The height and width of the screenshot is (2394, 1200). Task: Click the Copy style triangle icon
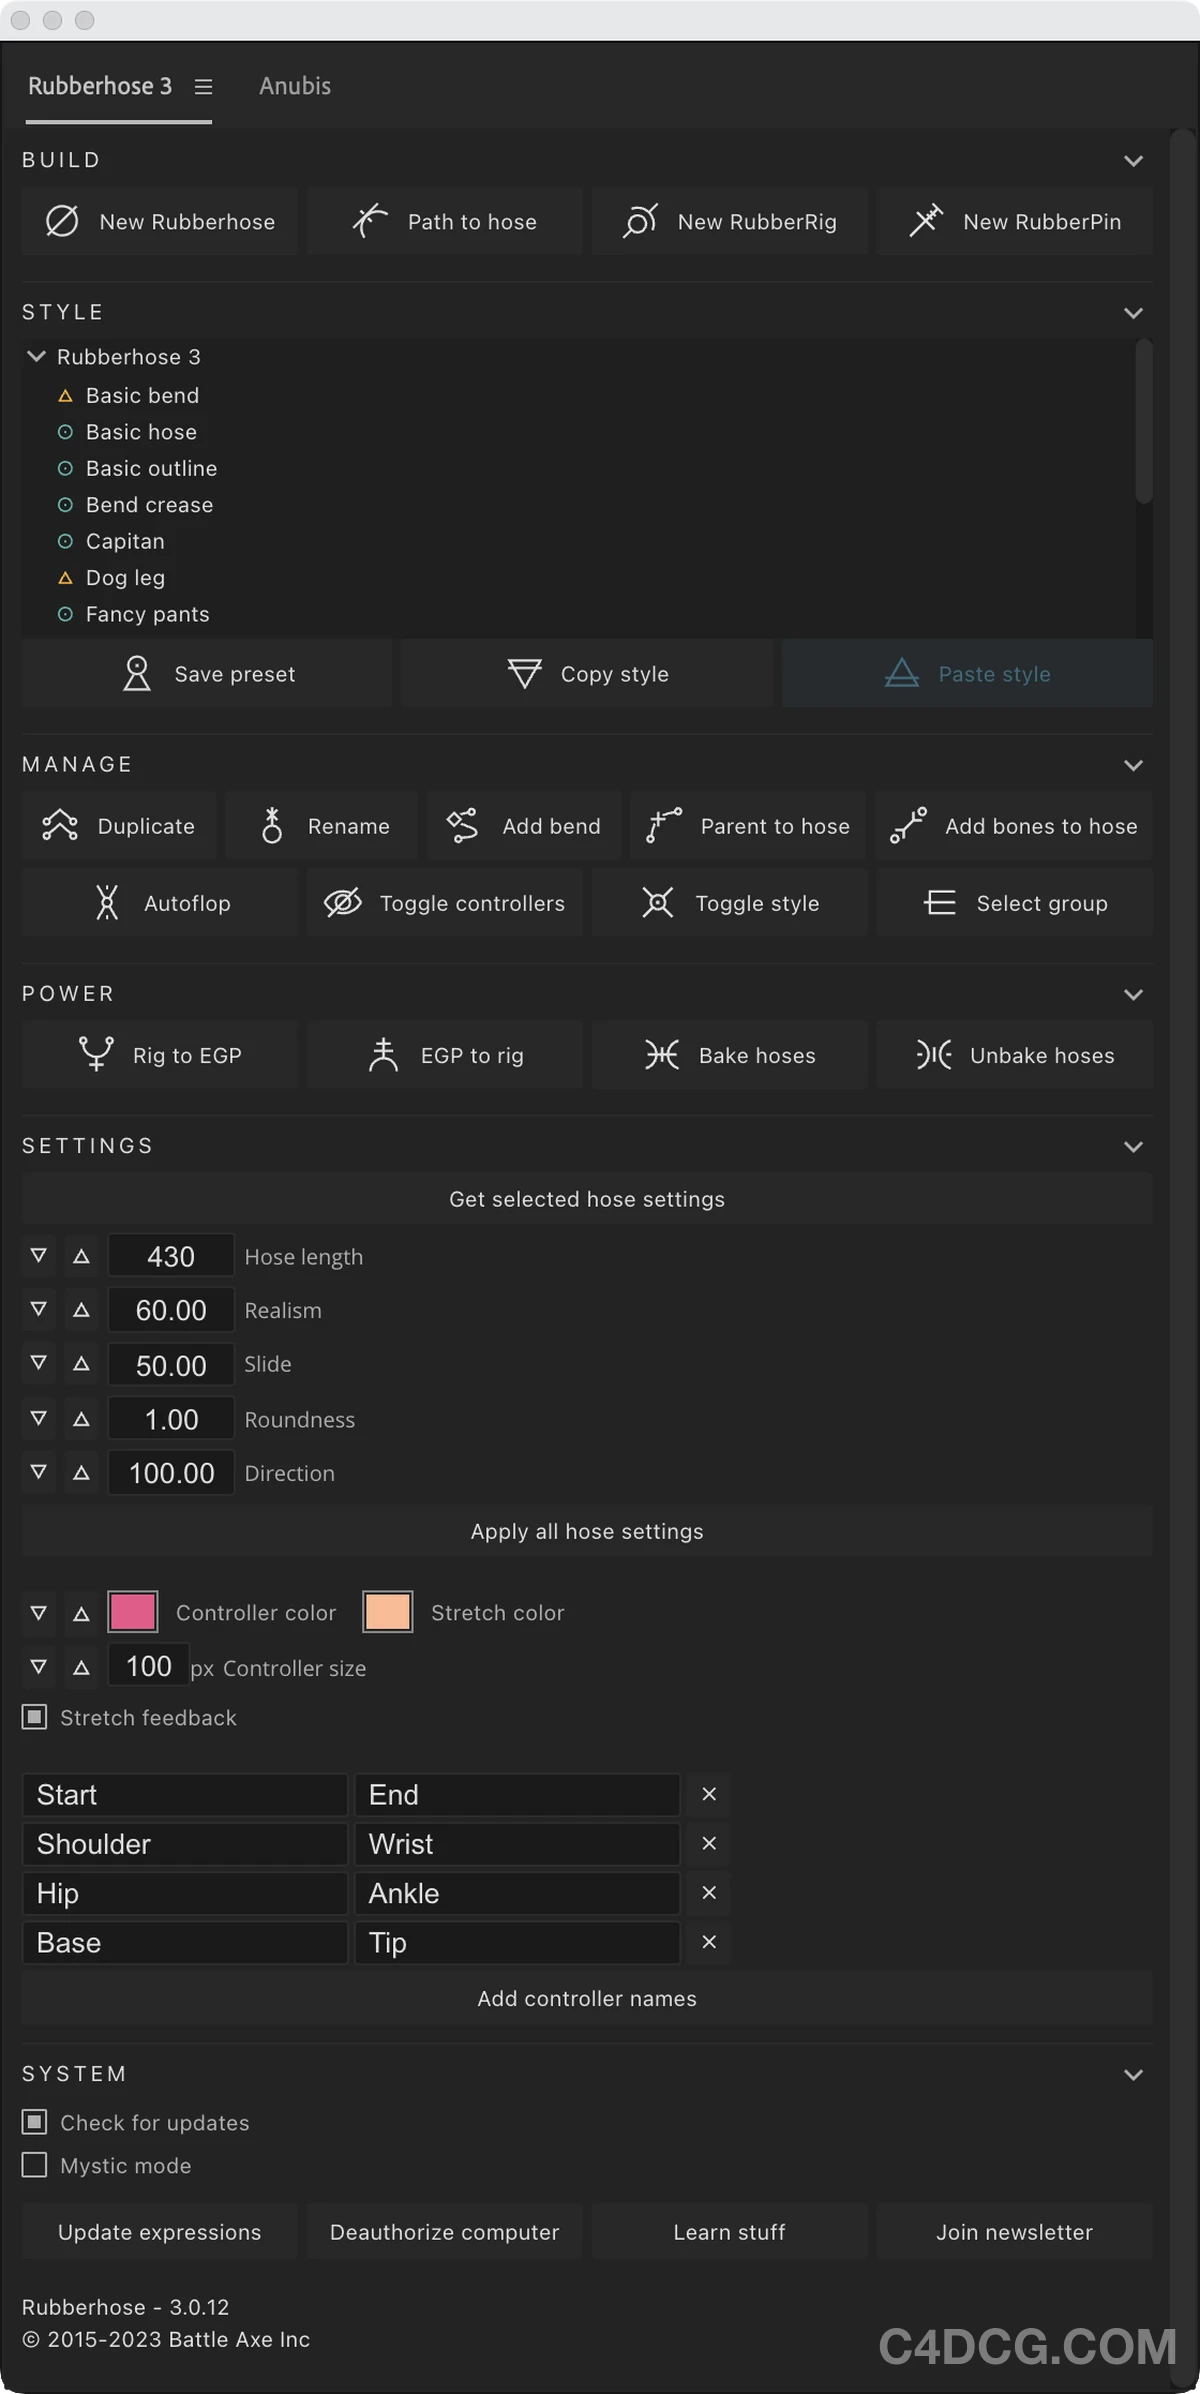click(524, 673)
